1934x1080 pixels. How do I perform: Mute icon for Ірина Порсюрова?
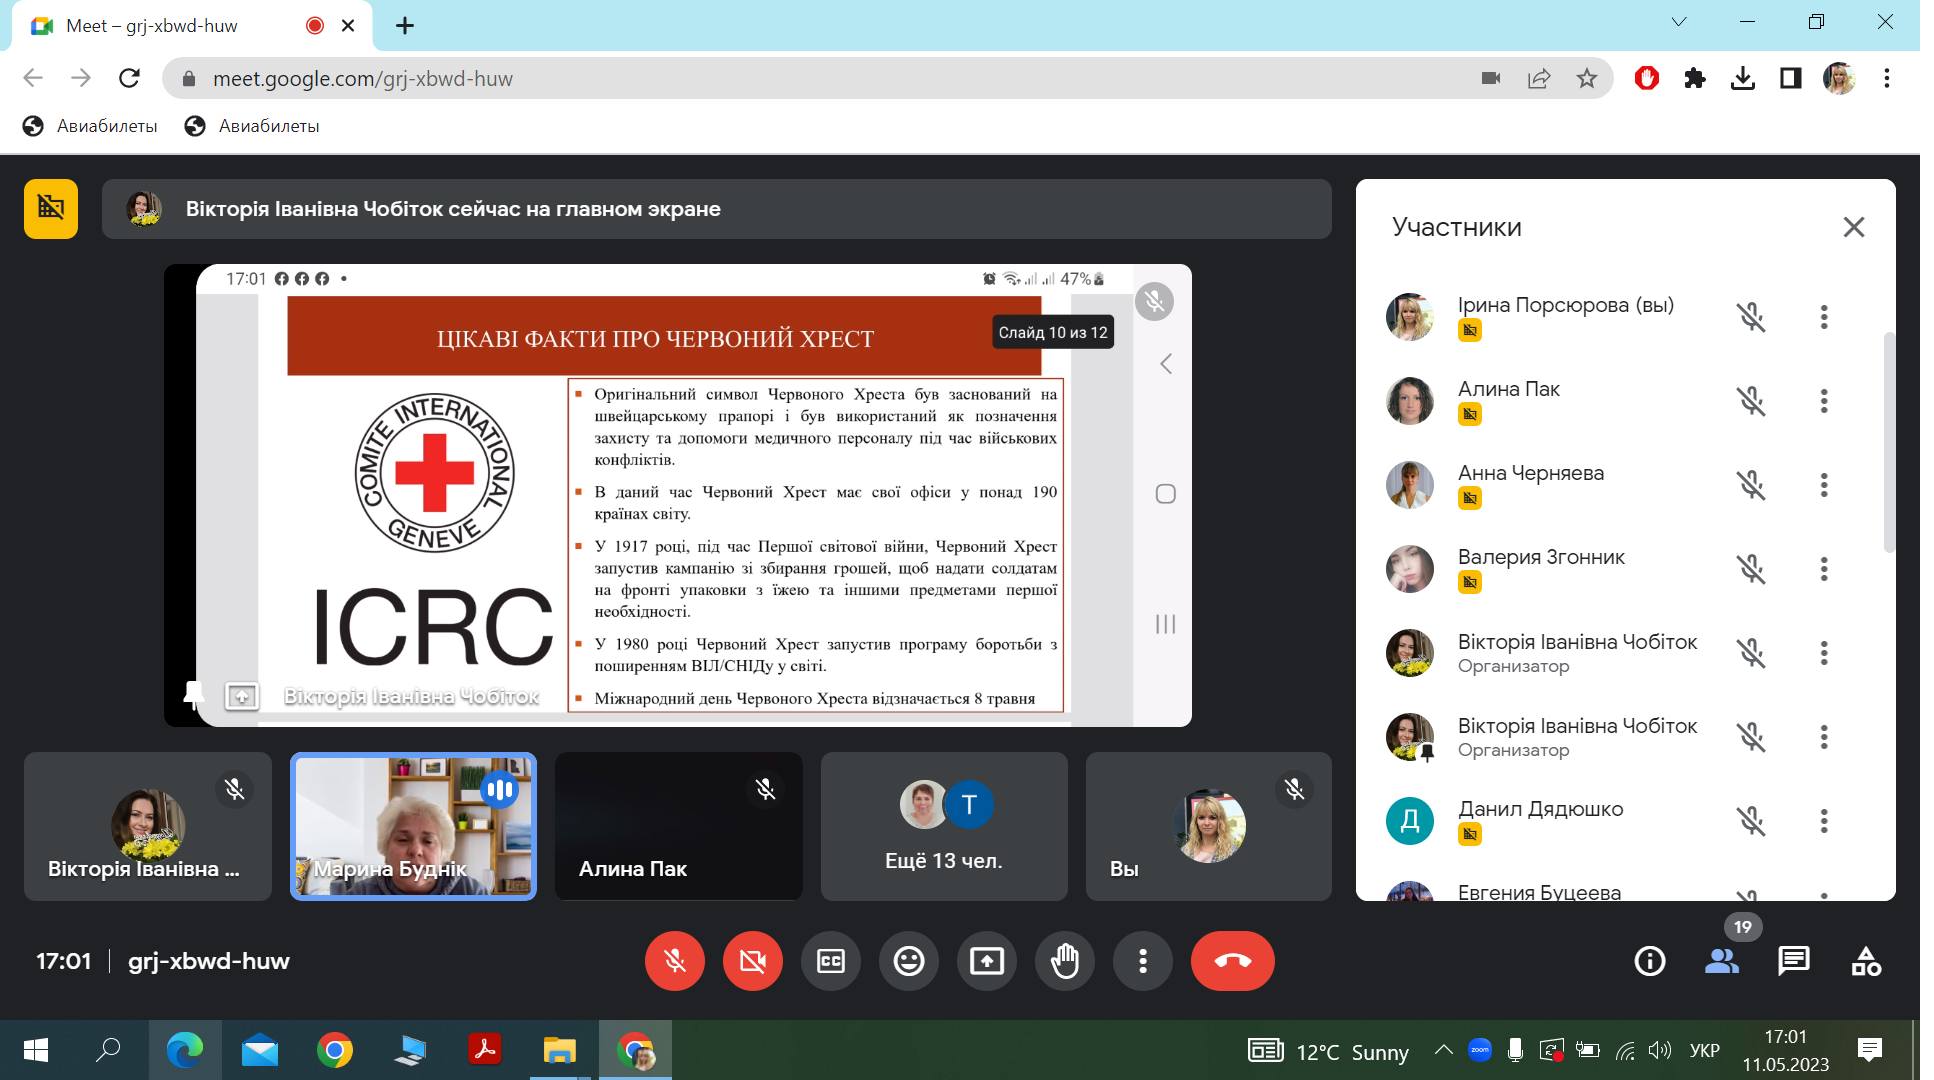click(1751, 317)
